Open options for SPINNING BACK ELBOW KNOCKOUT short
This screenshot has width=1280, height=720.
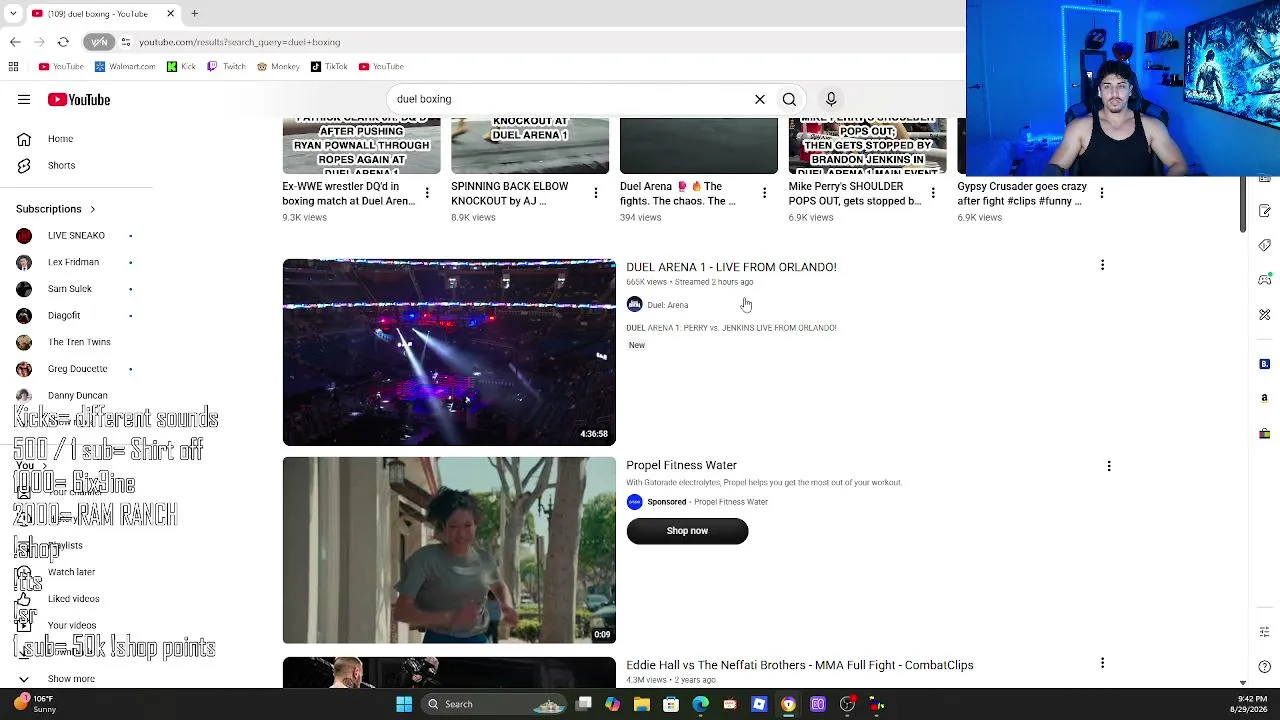[x=596, y=193]
